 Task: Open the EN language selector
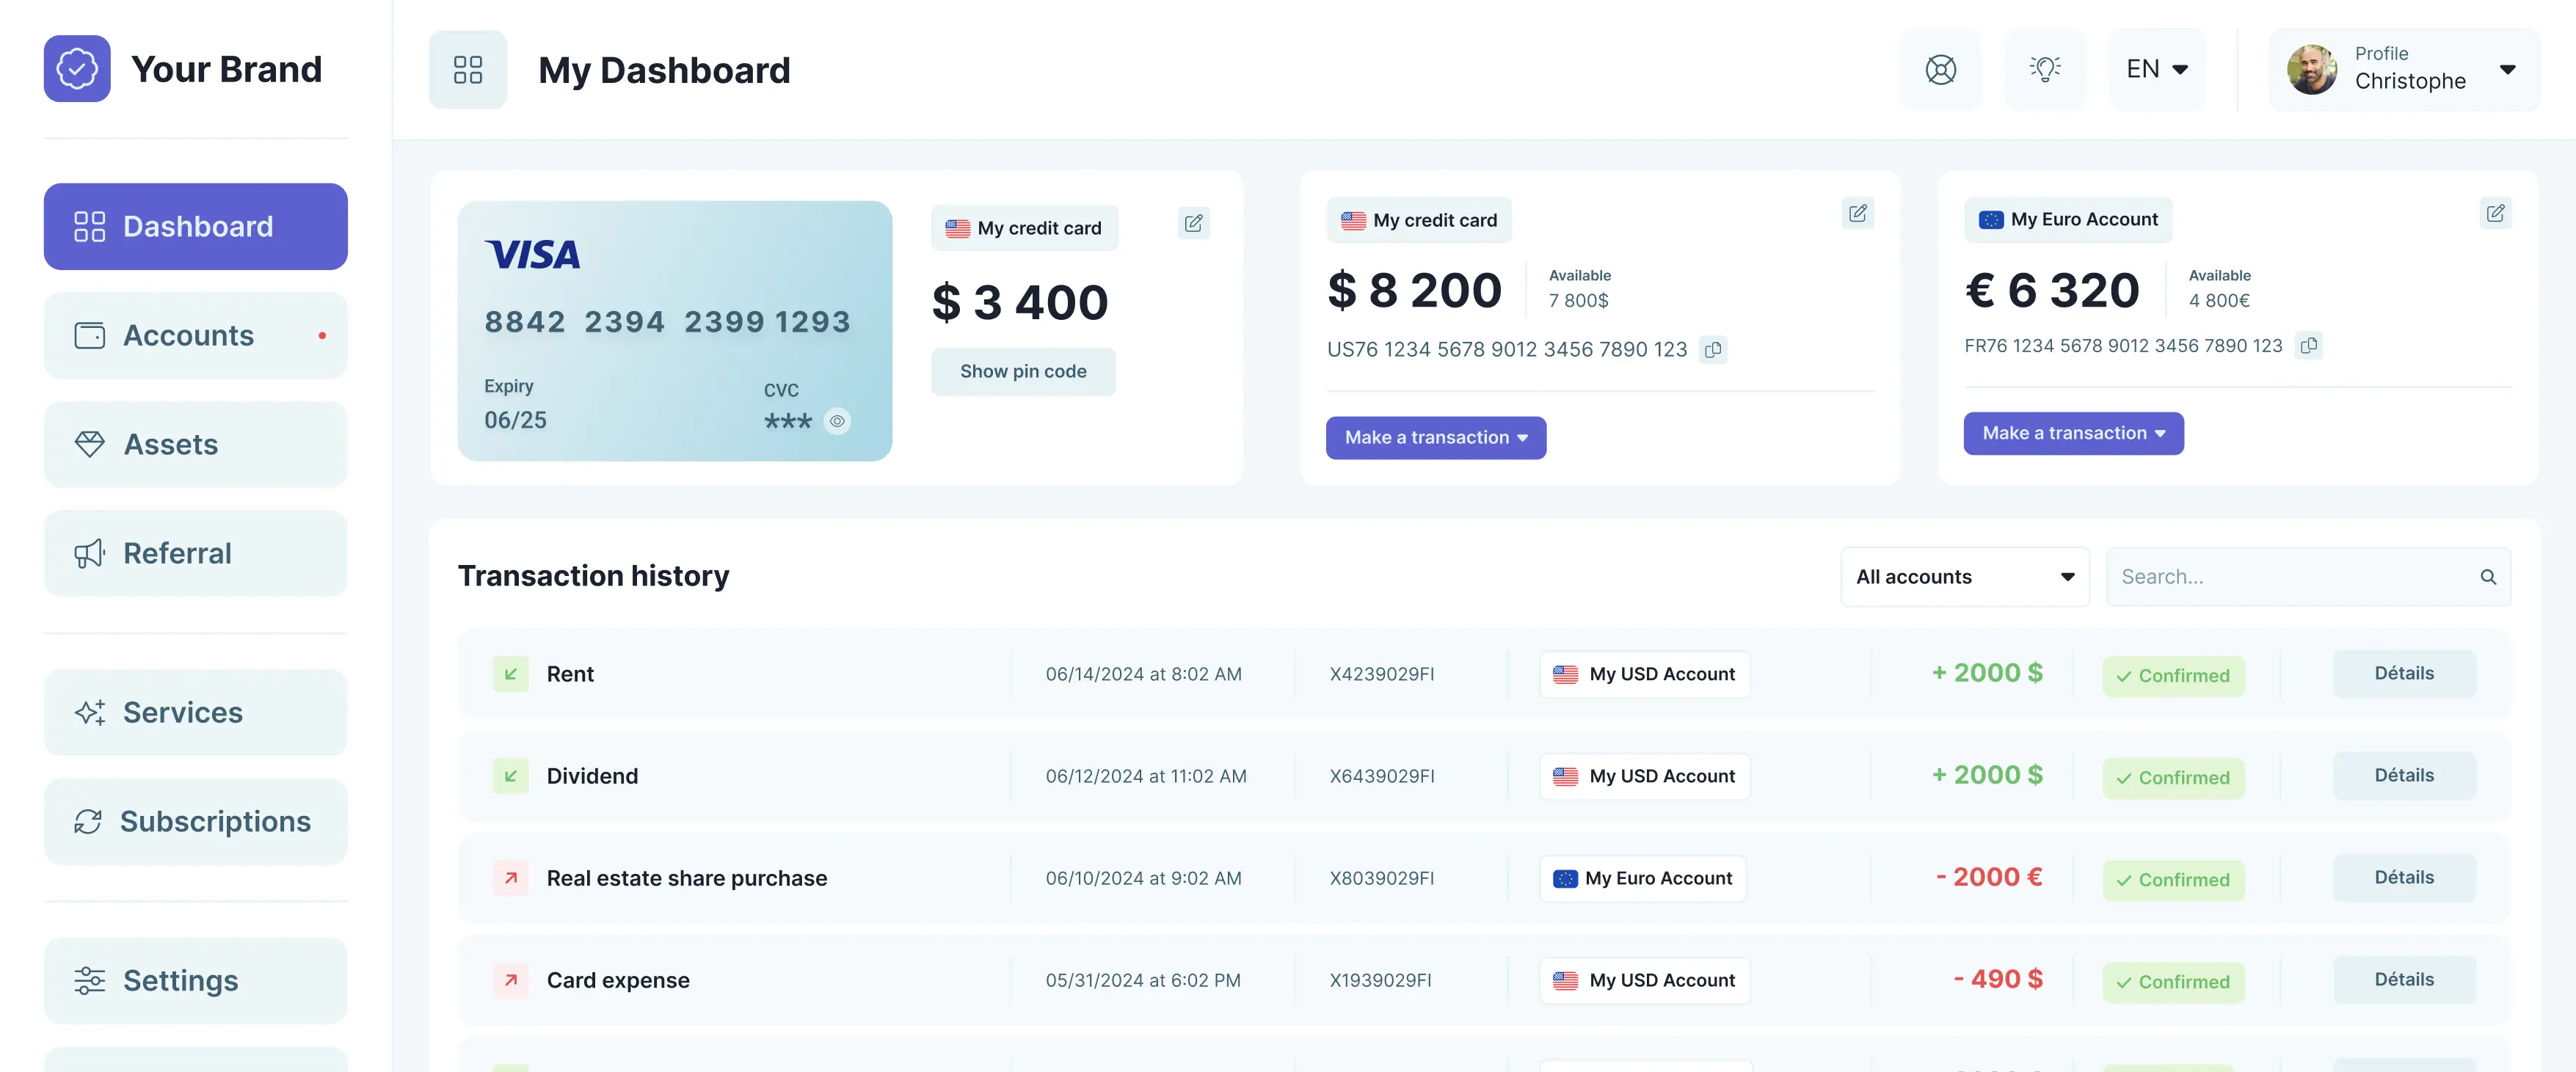click(x=2156, y=68)
